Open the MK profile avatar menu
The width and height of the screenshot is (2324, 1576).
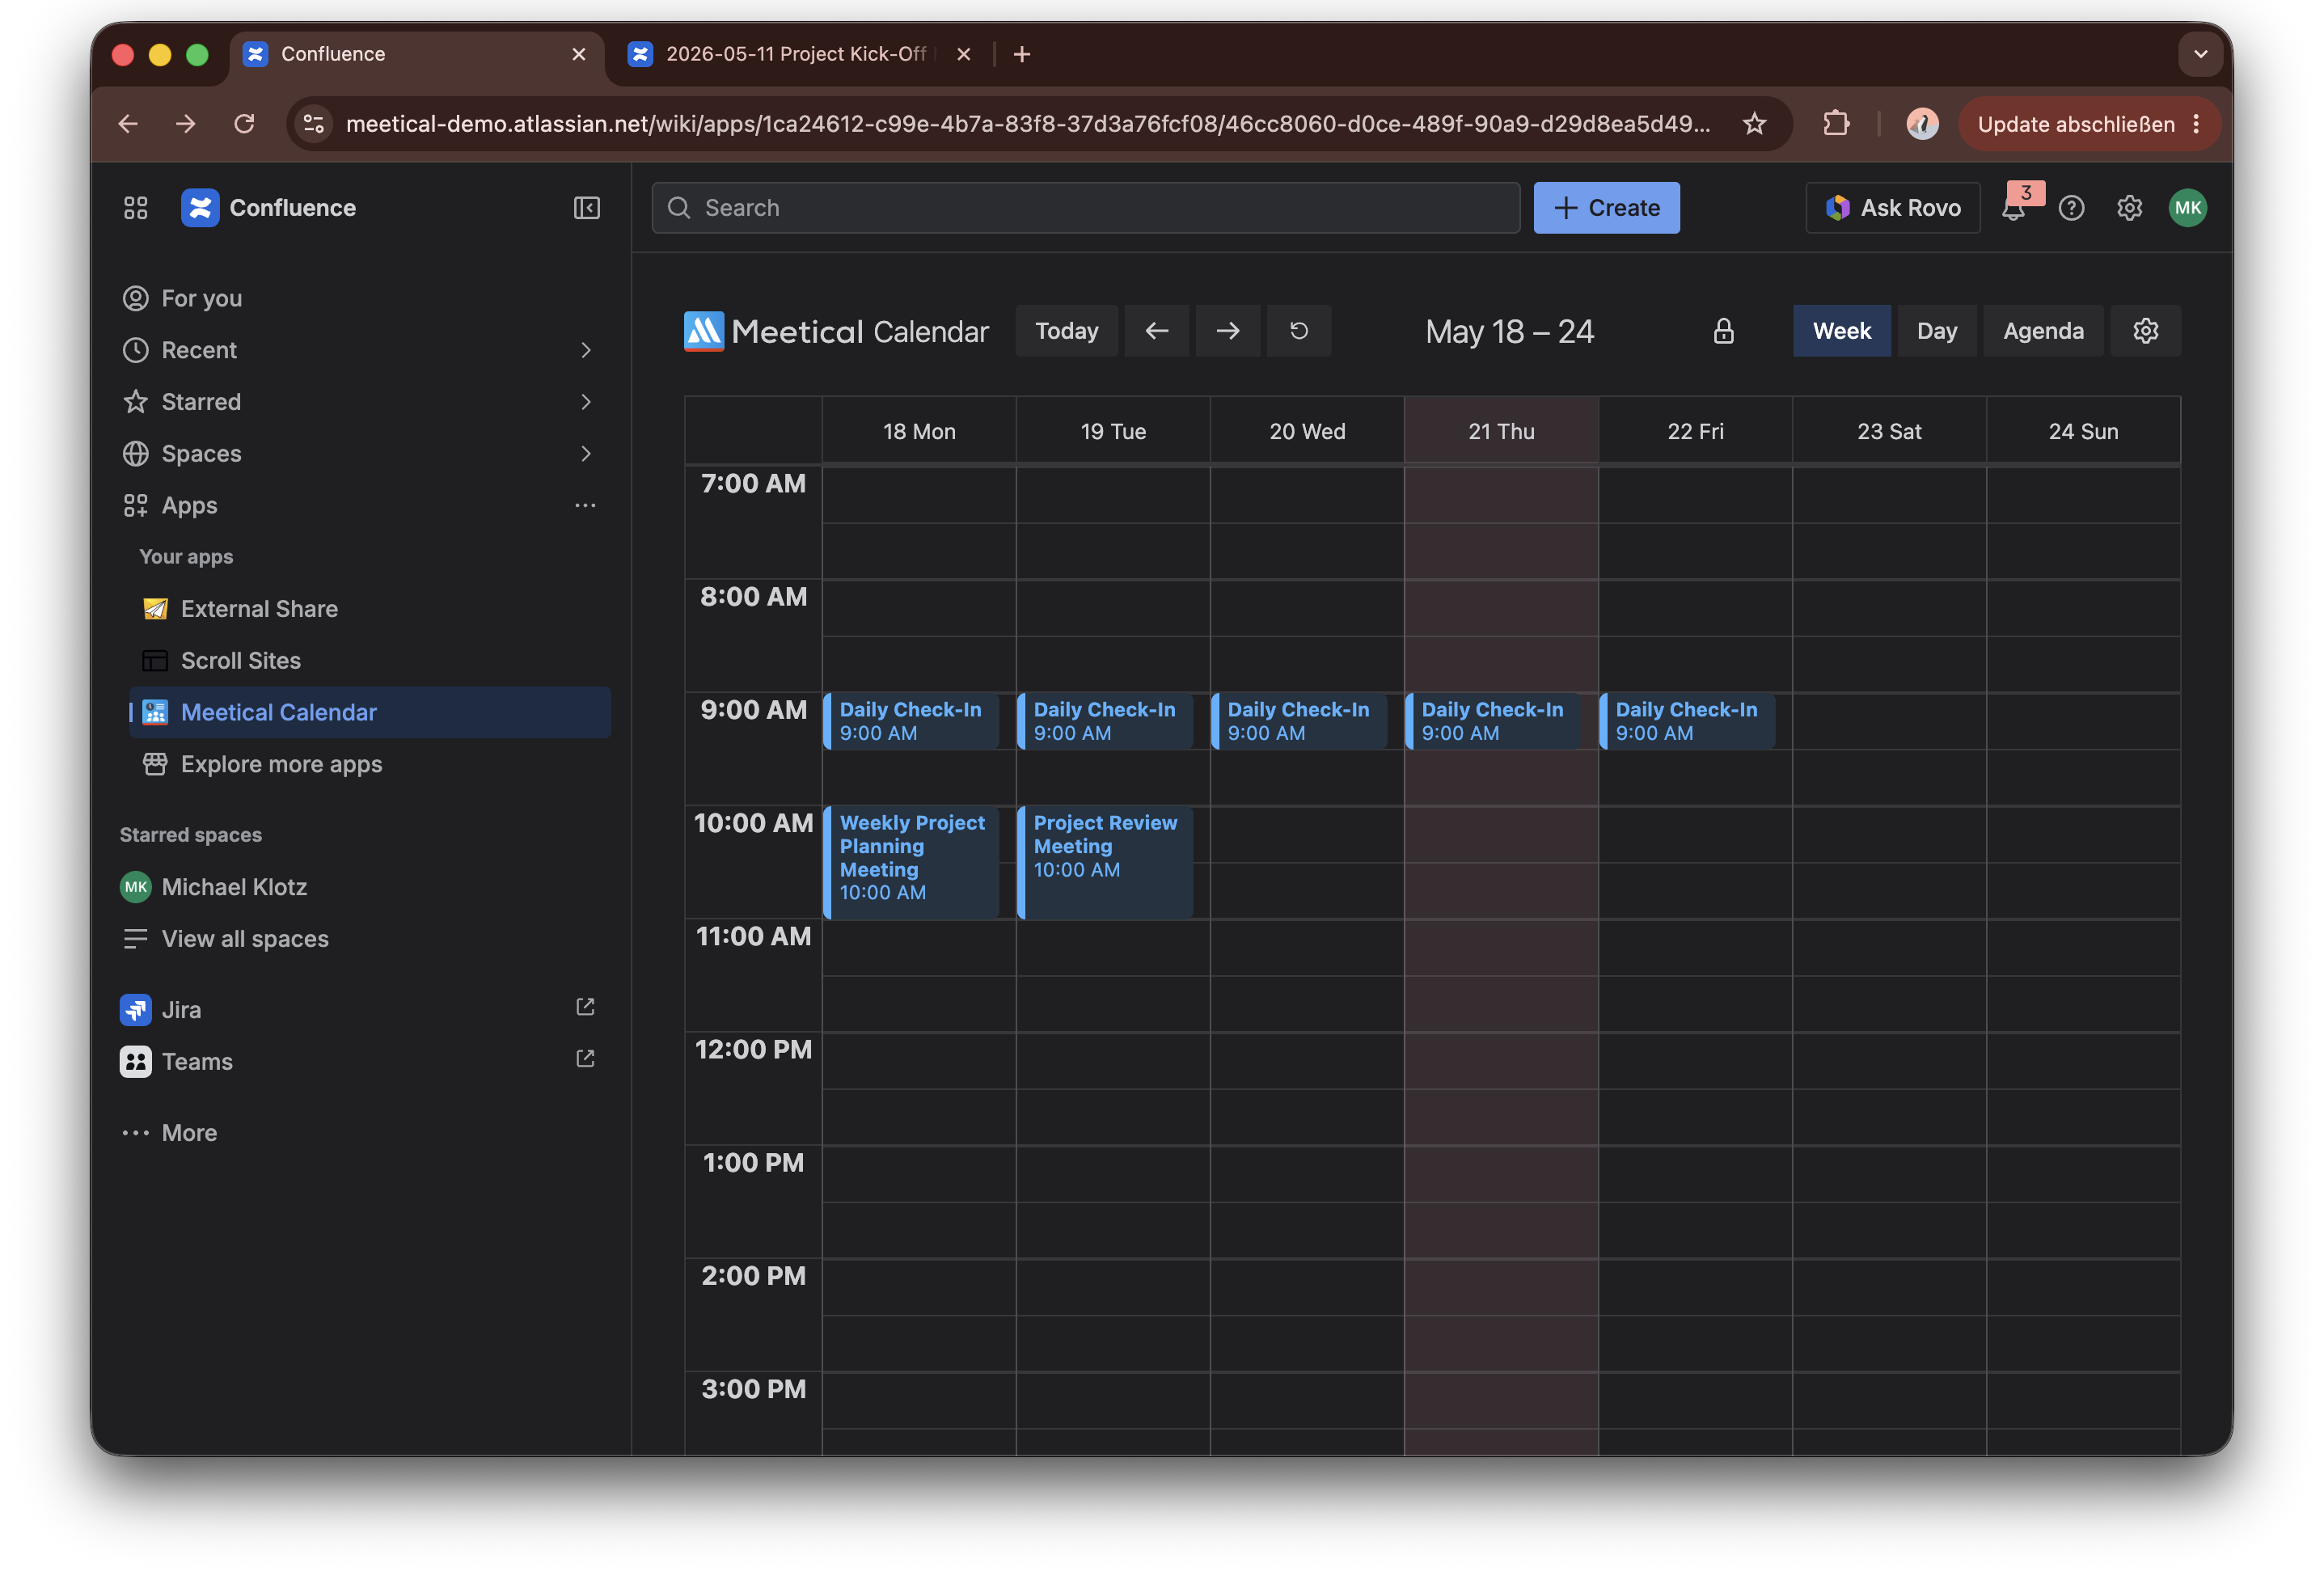pyautogui.click(x=2187, y=208)
